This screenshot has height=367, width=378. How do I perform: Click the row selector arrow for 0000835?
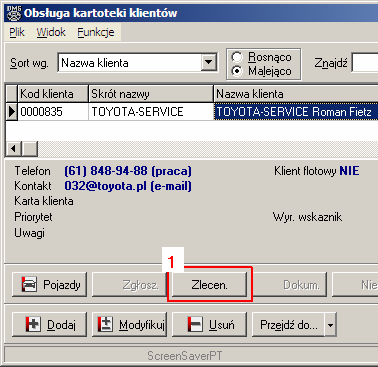[12, 112]
